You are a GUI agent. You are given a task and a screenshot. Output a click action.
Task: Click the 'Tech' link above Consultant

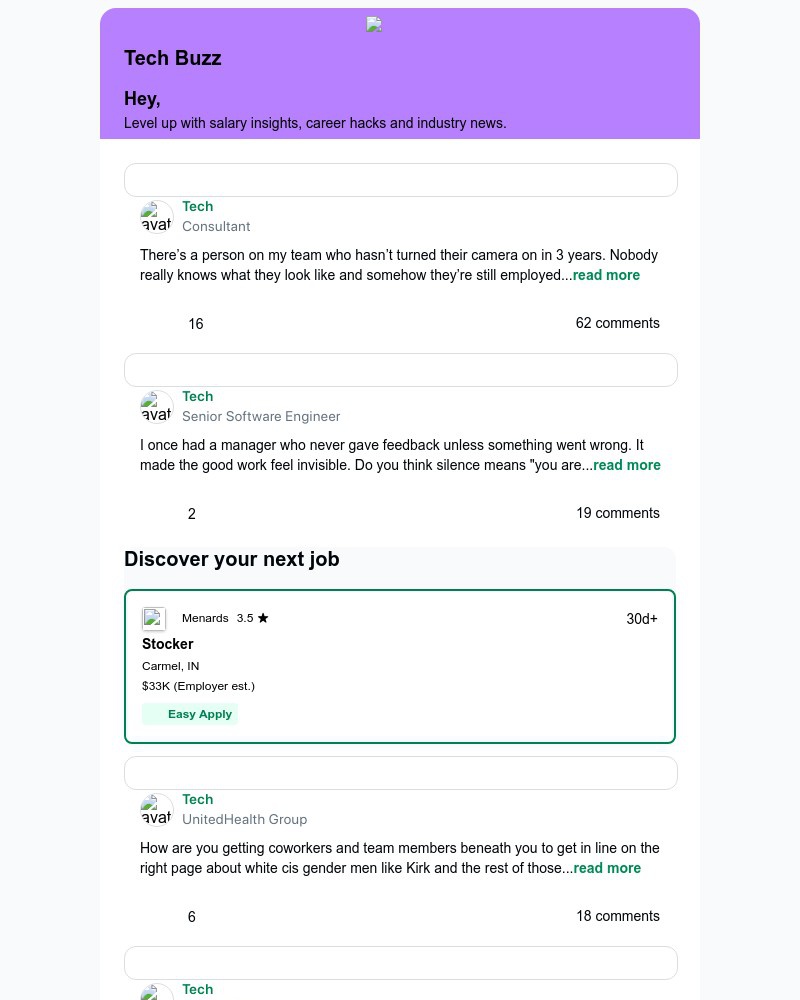[198, 206]
